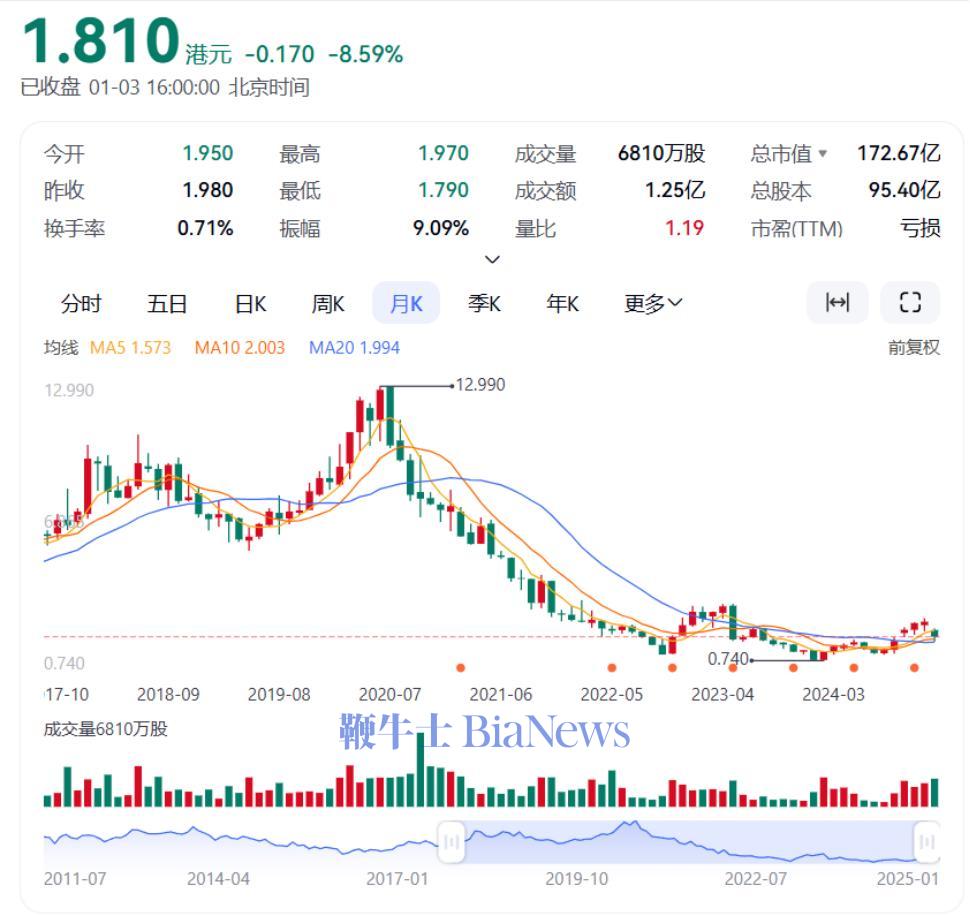
Task: Expand more stock details chevron
Action: [x=491, y=260]
